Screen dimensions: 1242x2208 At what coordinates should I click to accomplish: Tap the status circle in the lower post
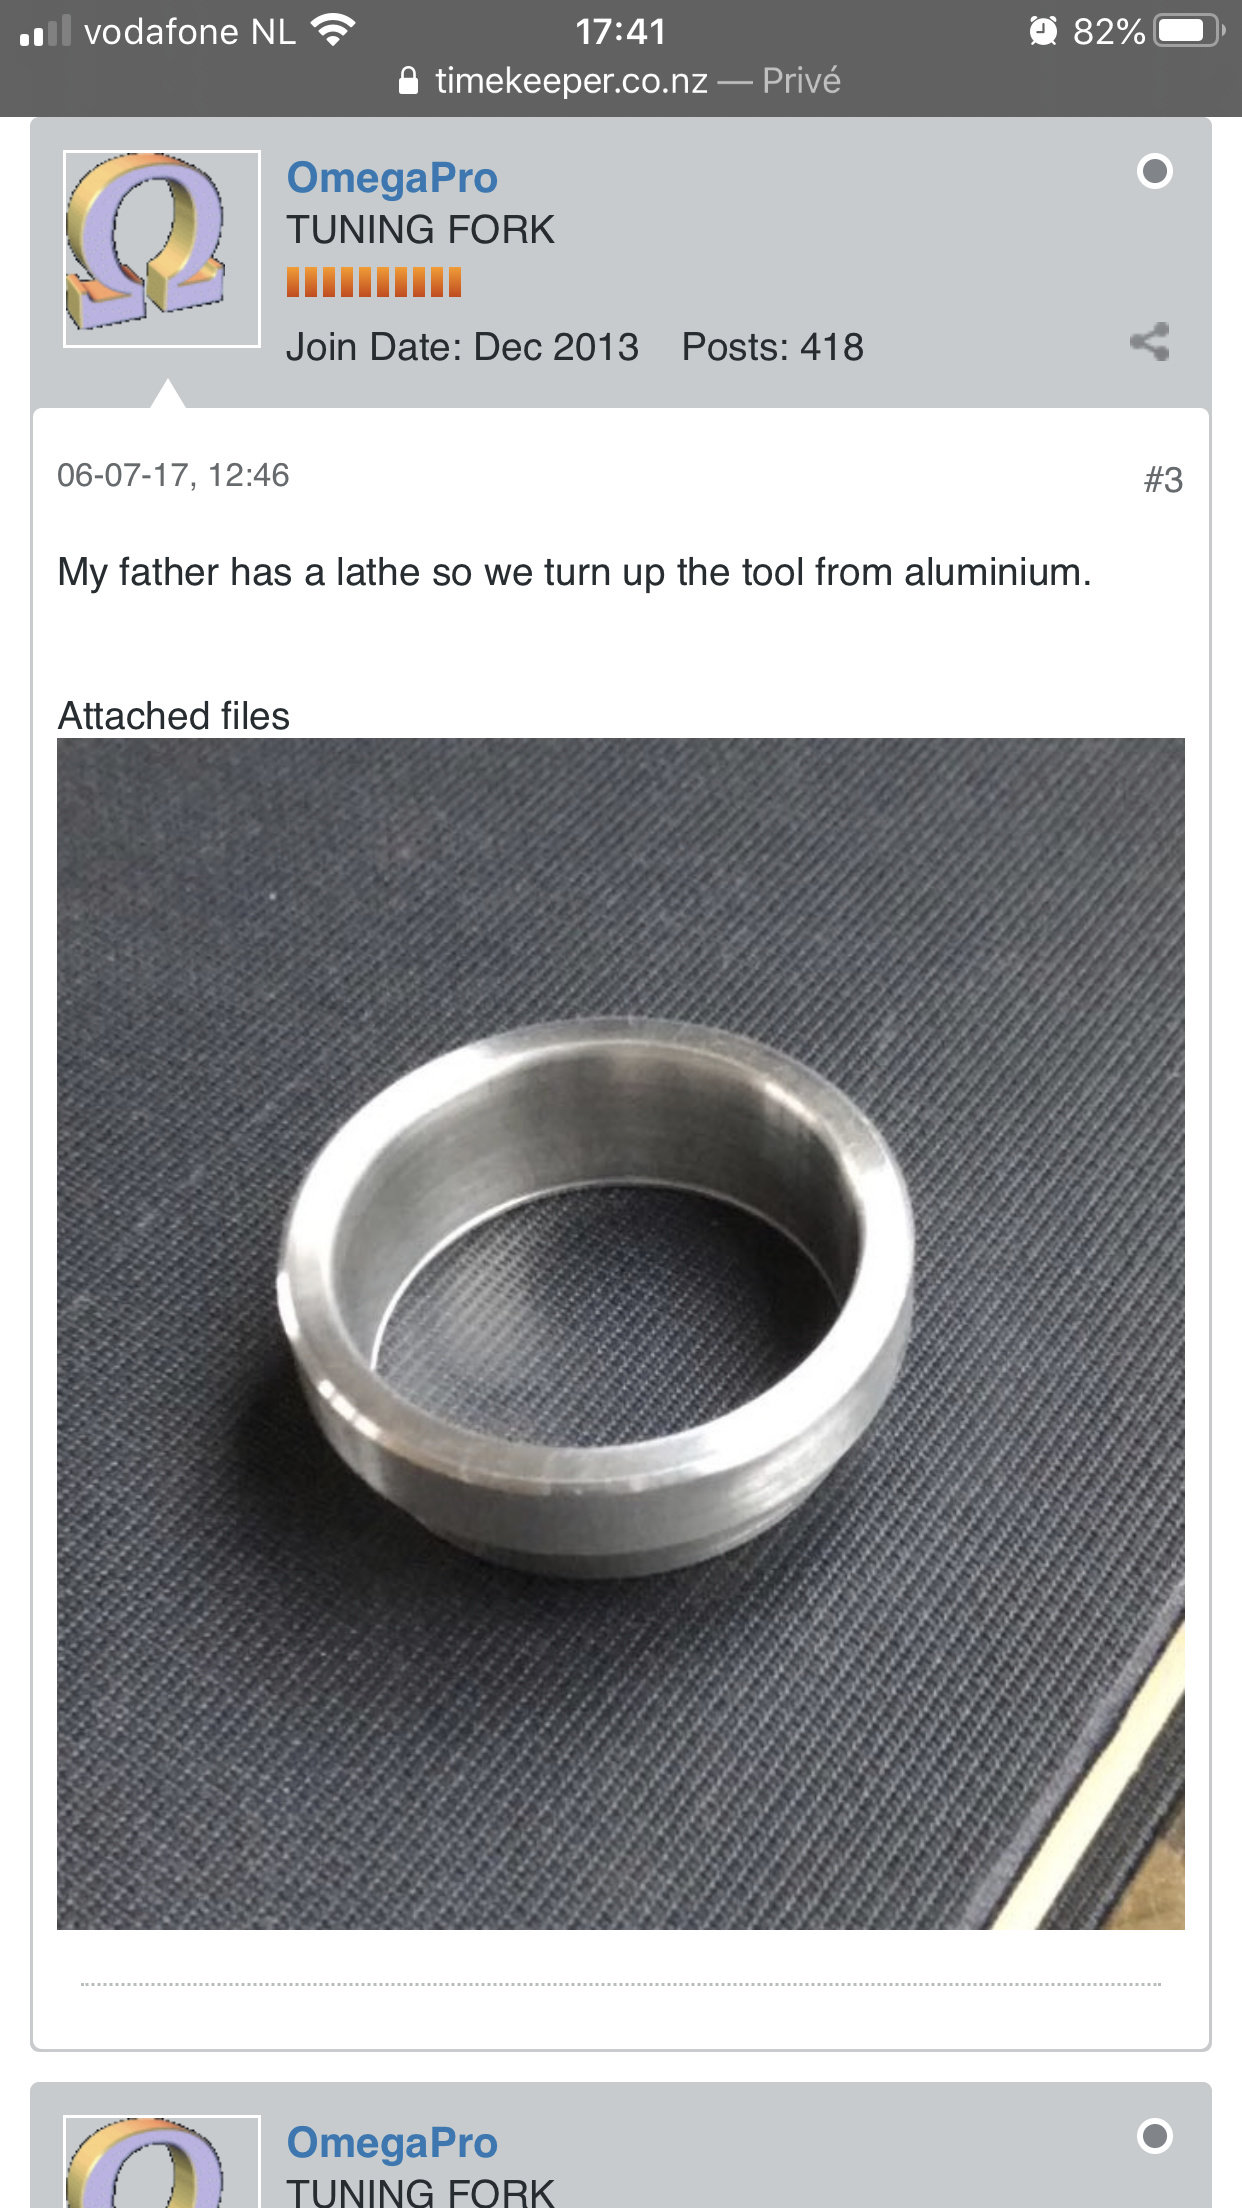tap(1155, 2136)
